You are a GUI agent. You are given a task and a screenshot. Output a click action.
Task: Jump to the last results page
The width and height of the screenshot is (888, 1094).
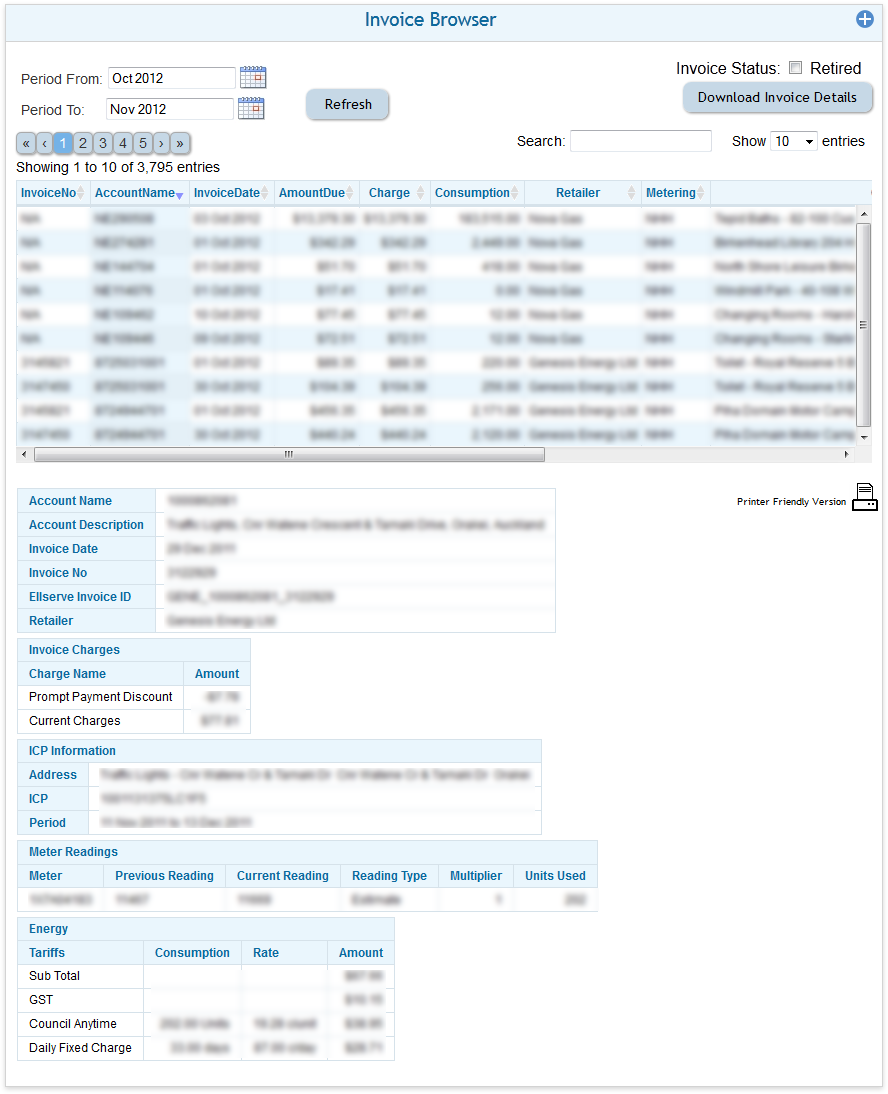click(180, 143)
